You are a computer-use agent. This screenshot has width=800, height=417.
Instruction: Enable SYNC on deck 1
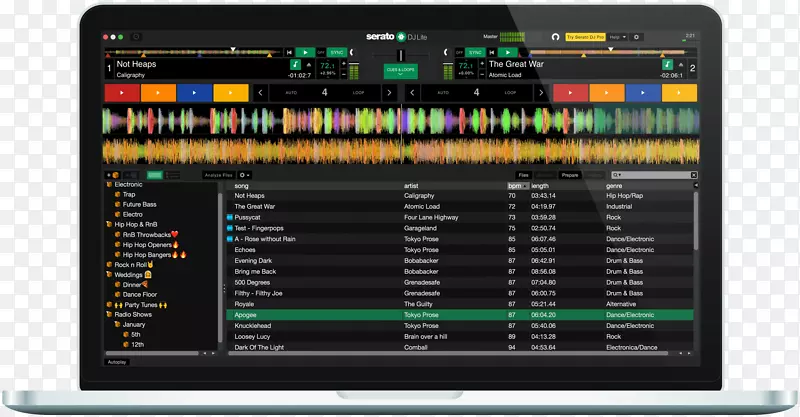[337, 52]
